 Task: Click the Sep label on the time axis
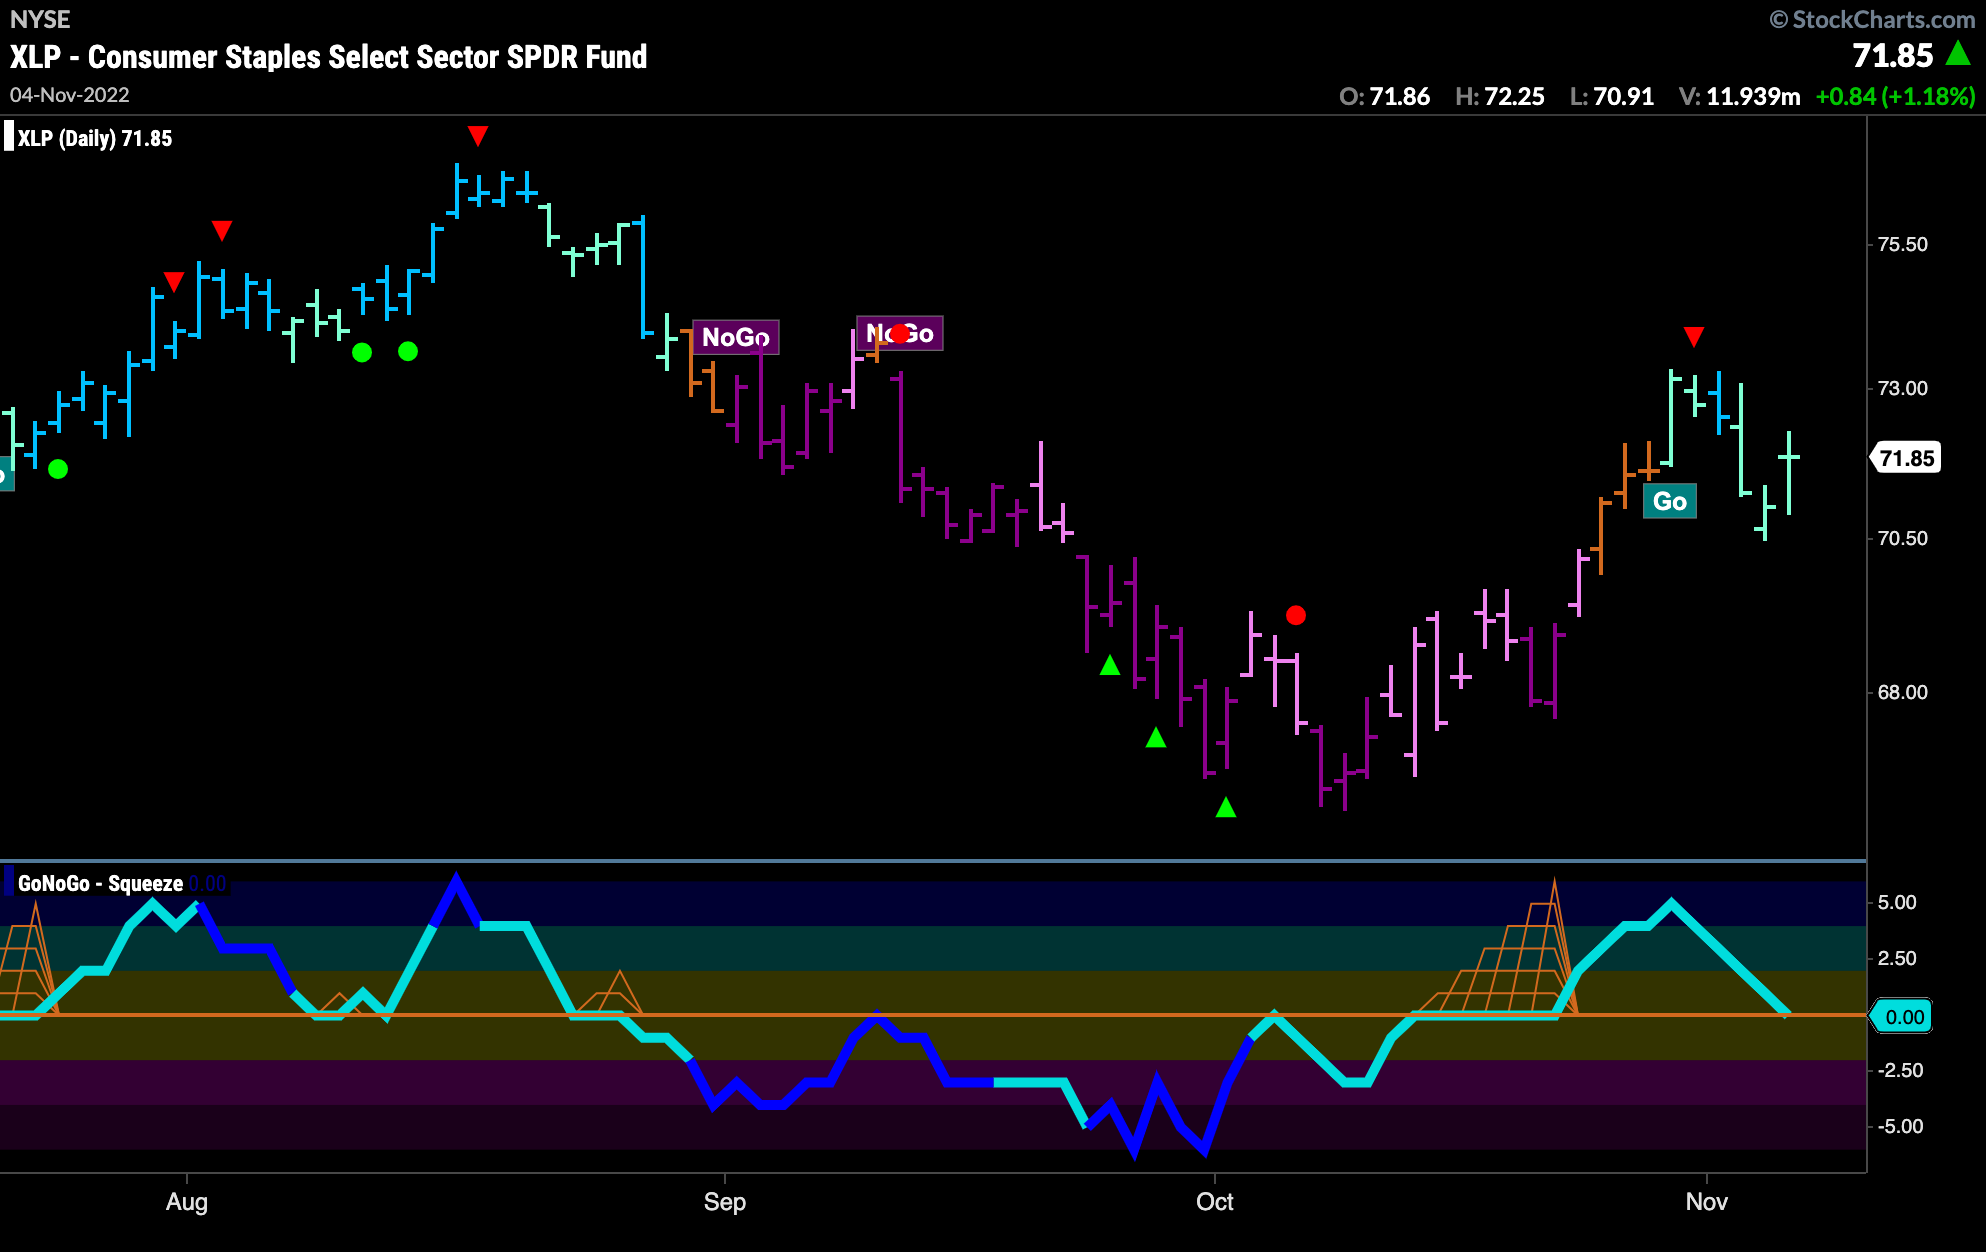pyautogui.click(x=725, y=1201)
